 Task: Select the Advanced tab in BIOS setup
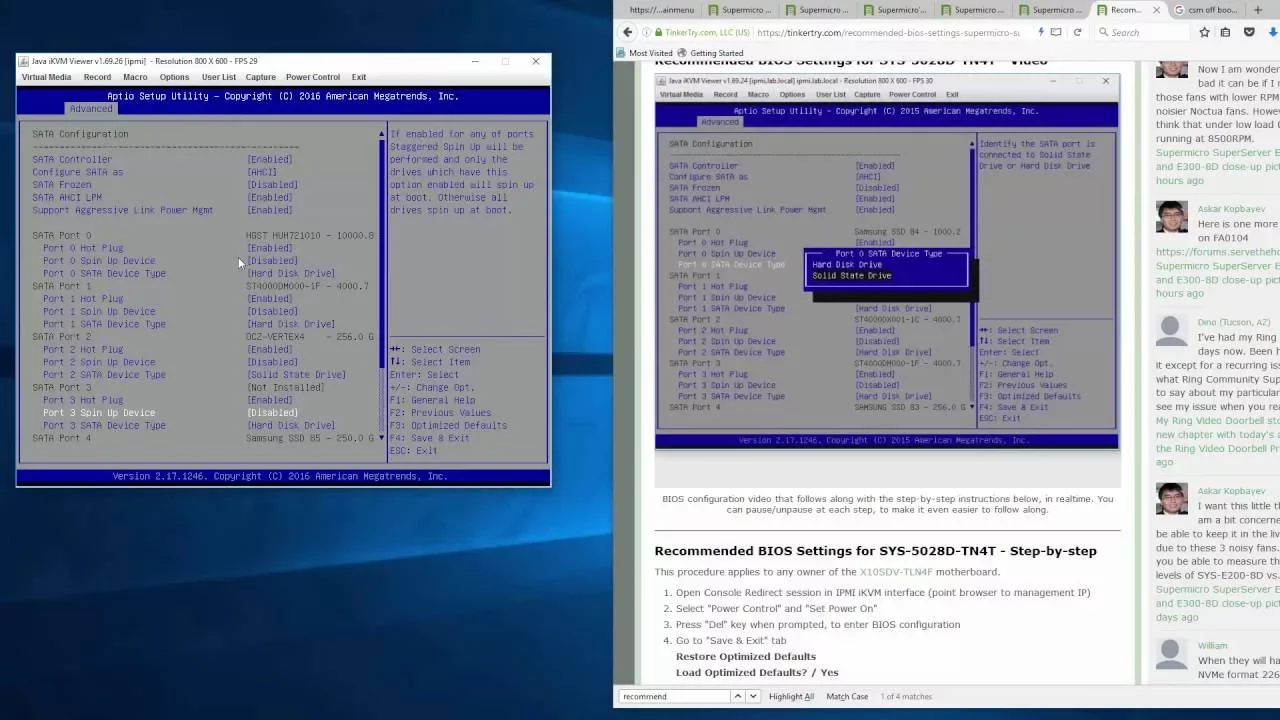click(x=90, y=109)
